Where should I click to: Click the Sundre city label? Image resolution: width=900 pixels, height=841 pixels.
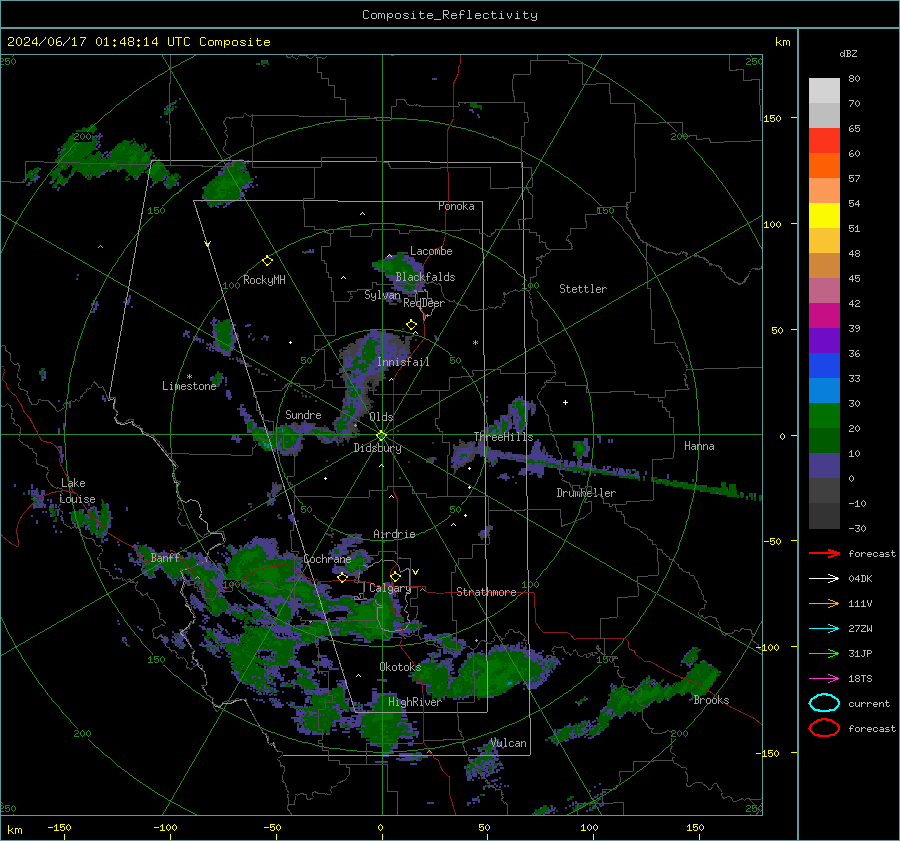(303, 415)
